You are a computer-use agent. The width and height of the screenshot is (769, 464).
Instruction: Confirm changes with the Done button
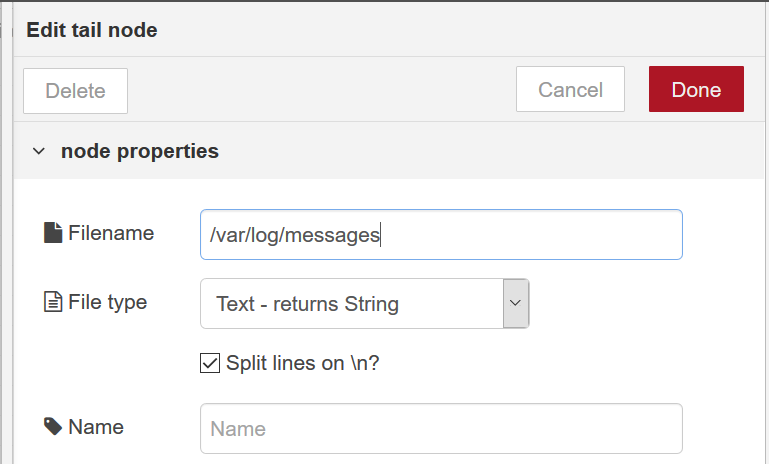tap(696, 89)
